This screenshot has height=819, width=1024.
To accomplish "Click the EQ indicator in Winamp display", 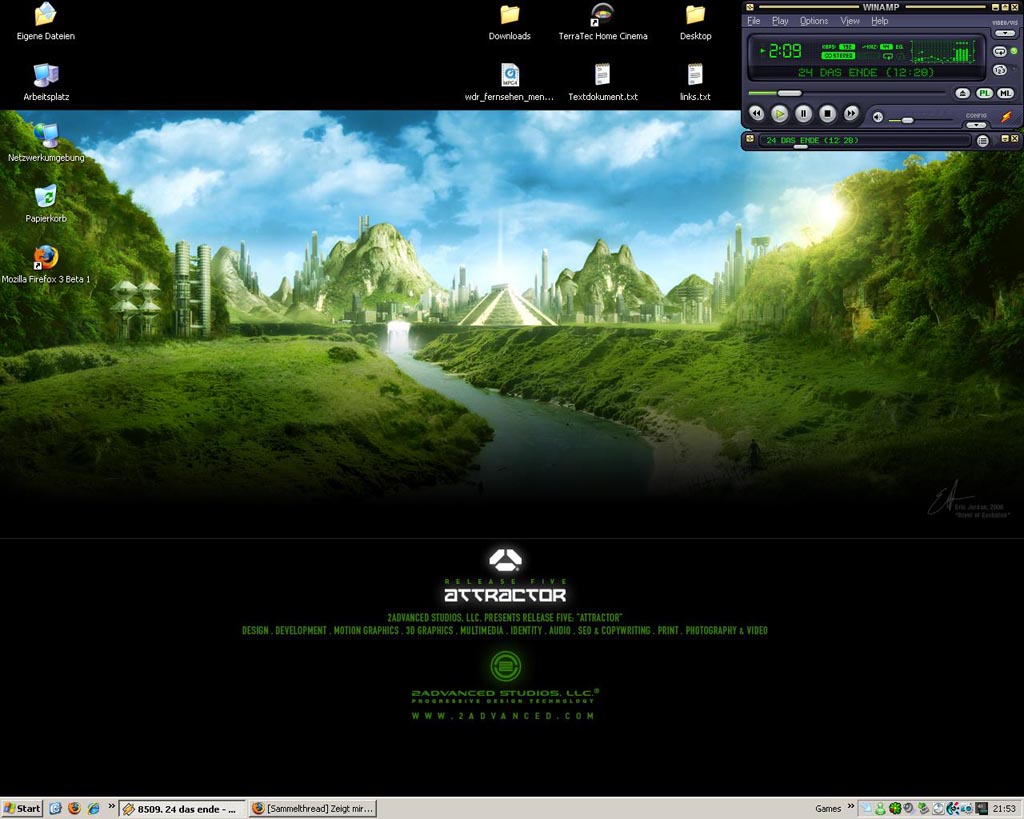I will pos(899,47).
